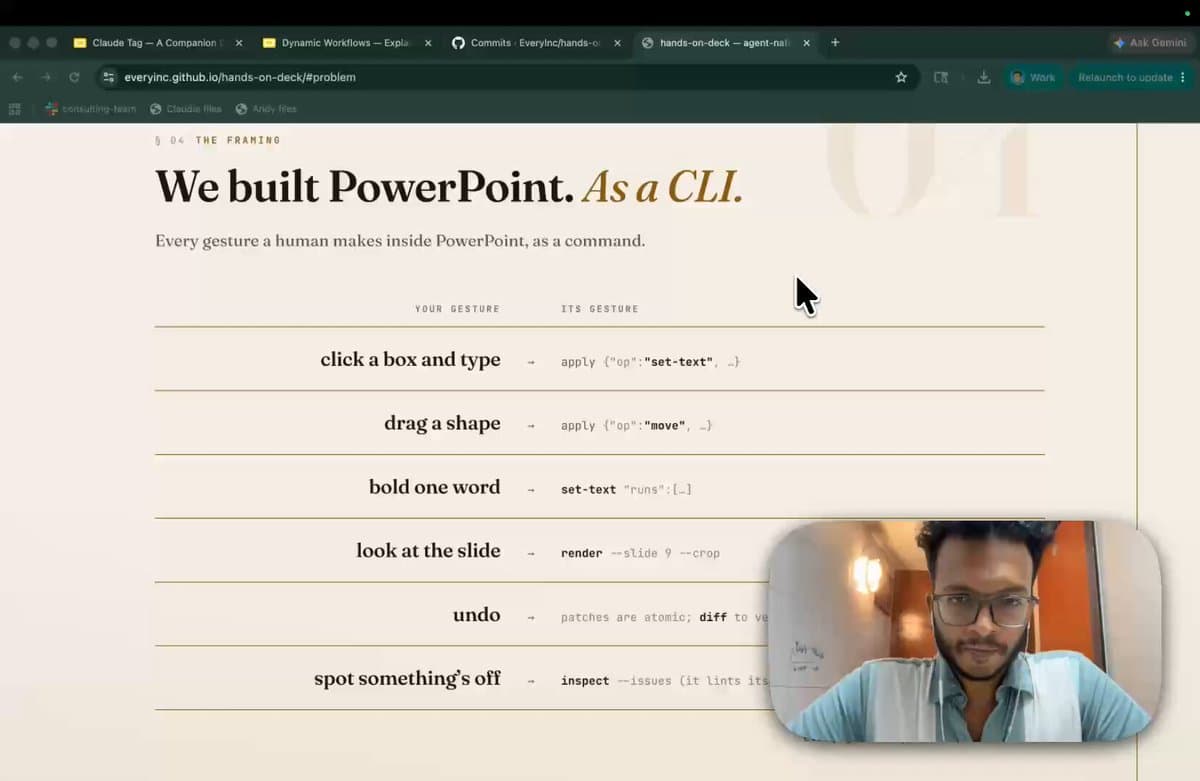Click the 'bold one word' row label

point(434,487)
